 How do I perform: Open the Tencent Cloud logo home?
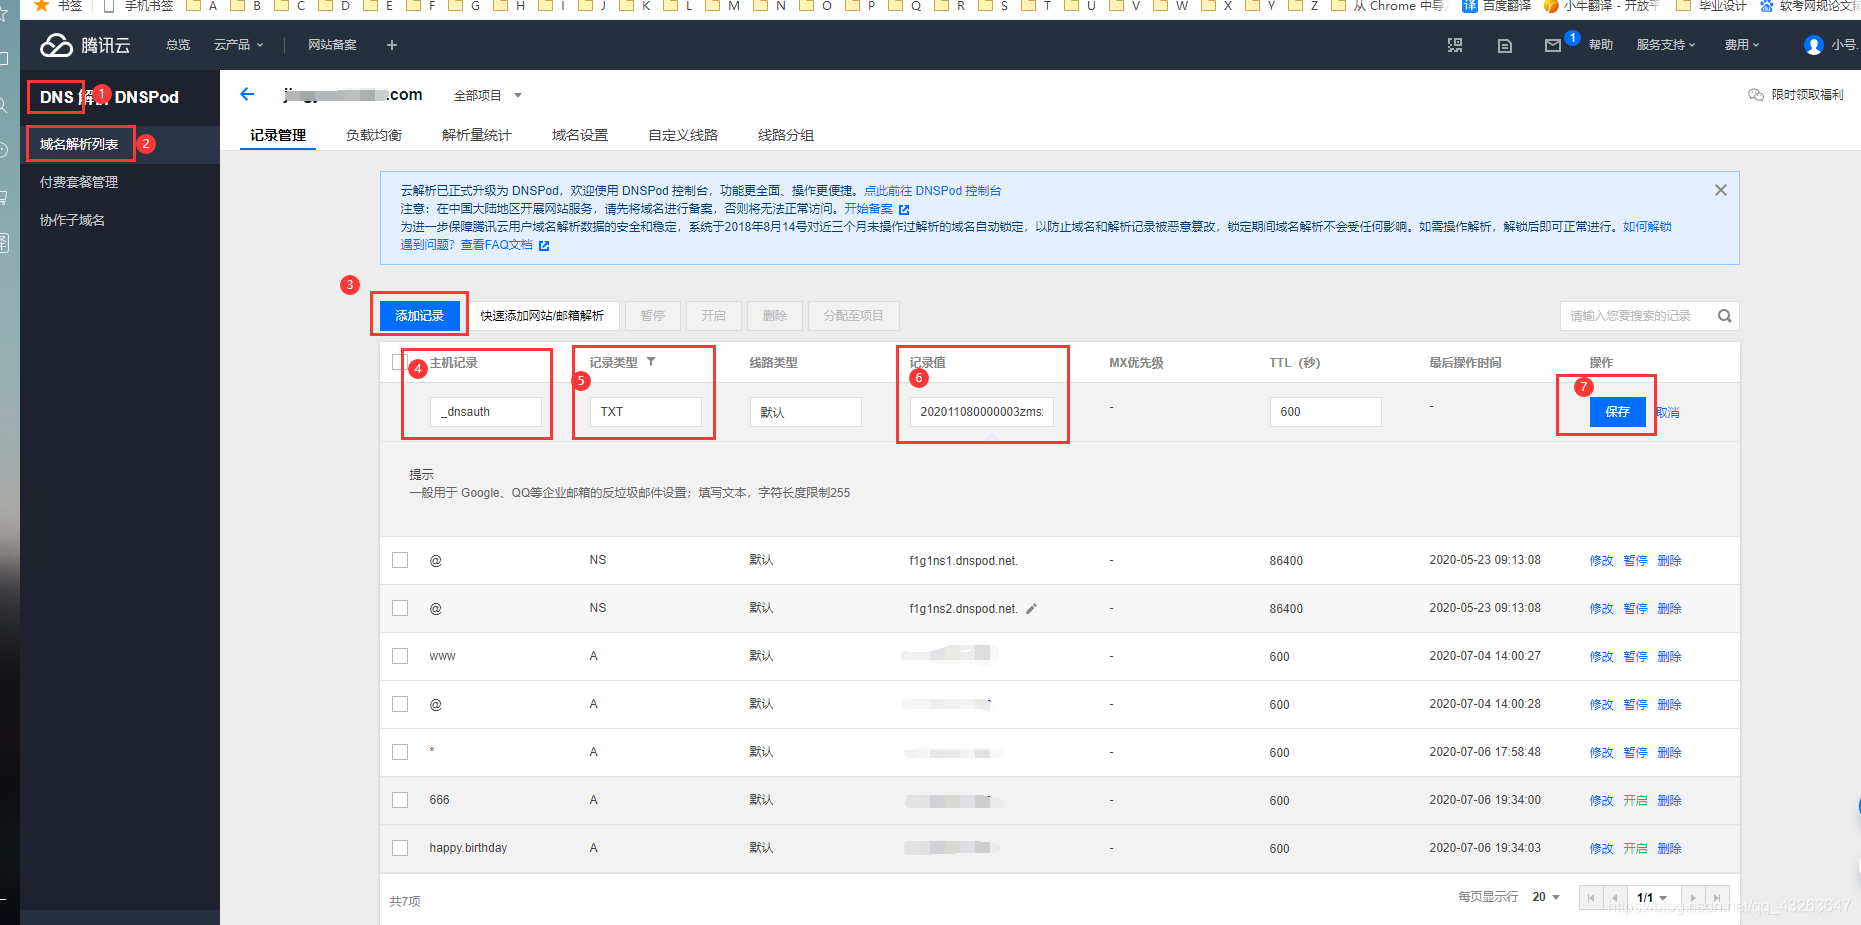[85, 45]
